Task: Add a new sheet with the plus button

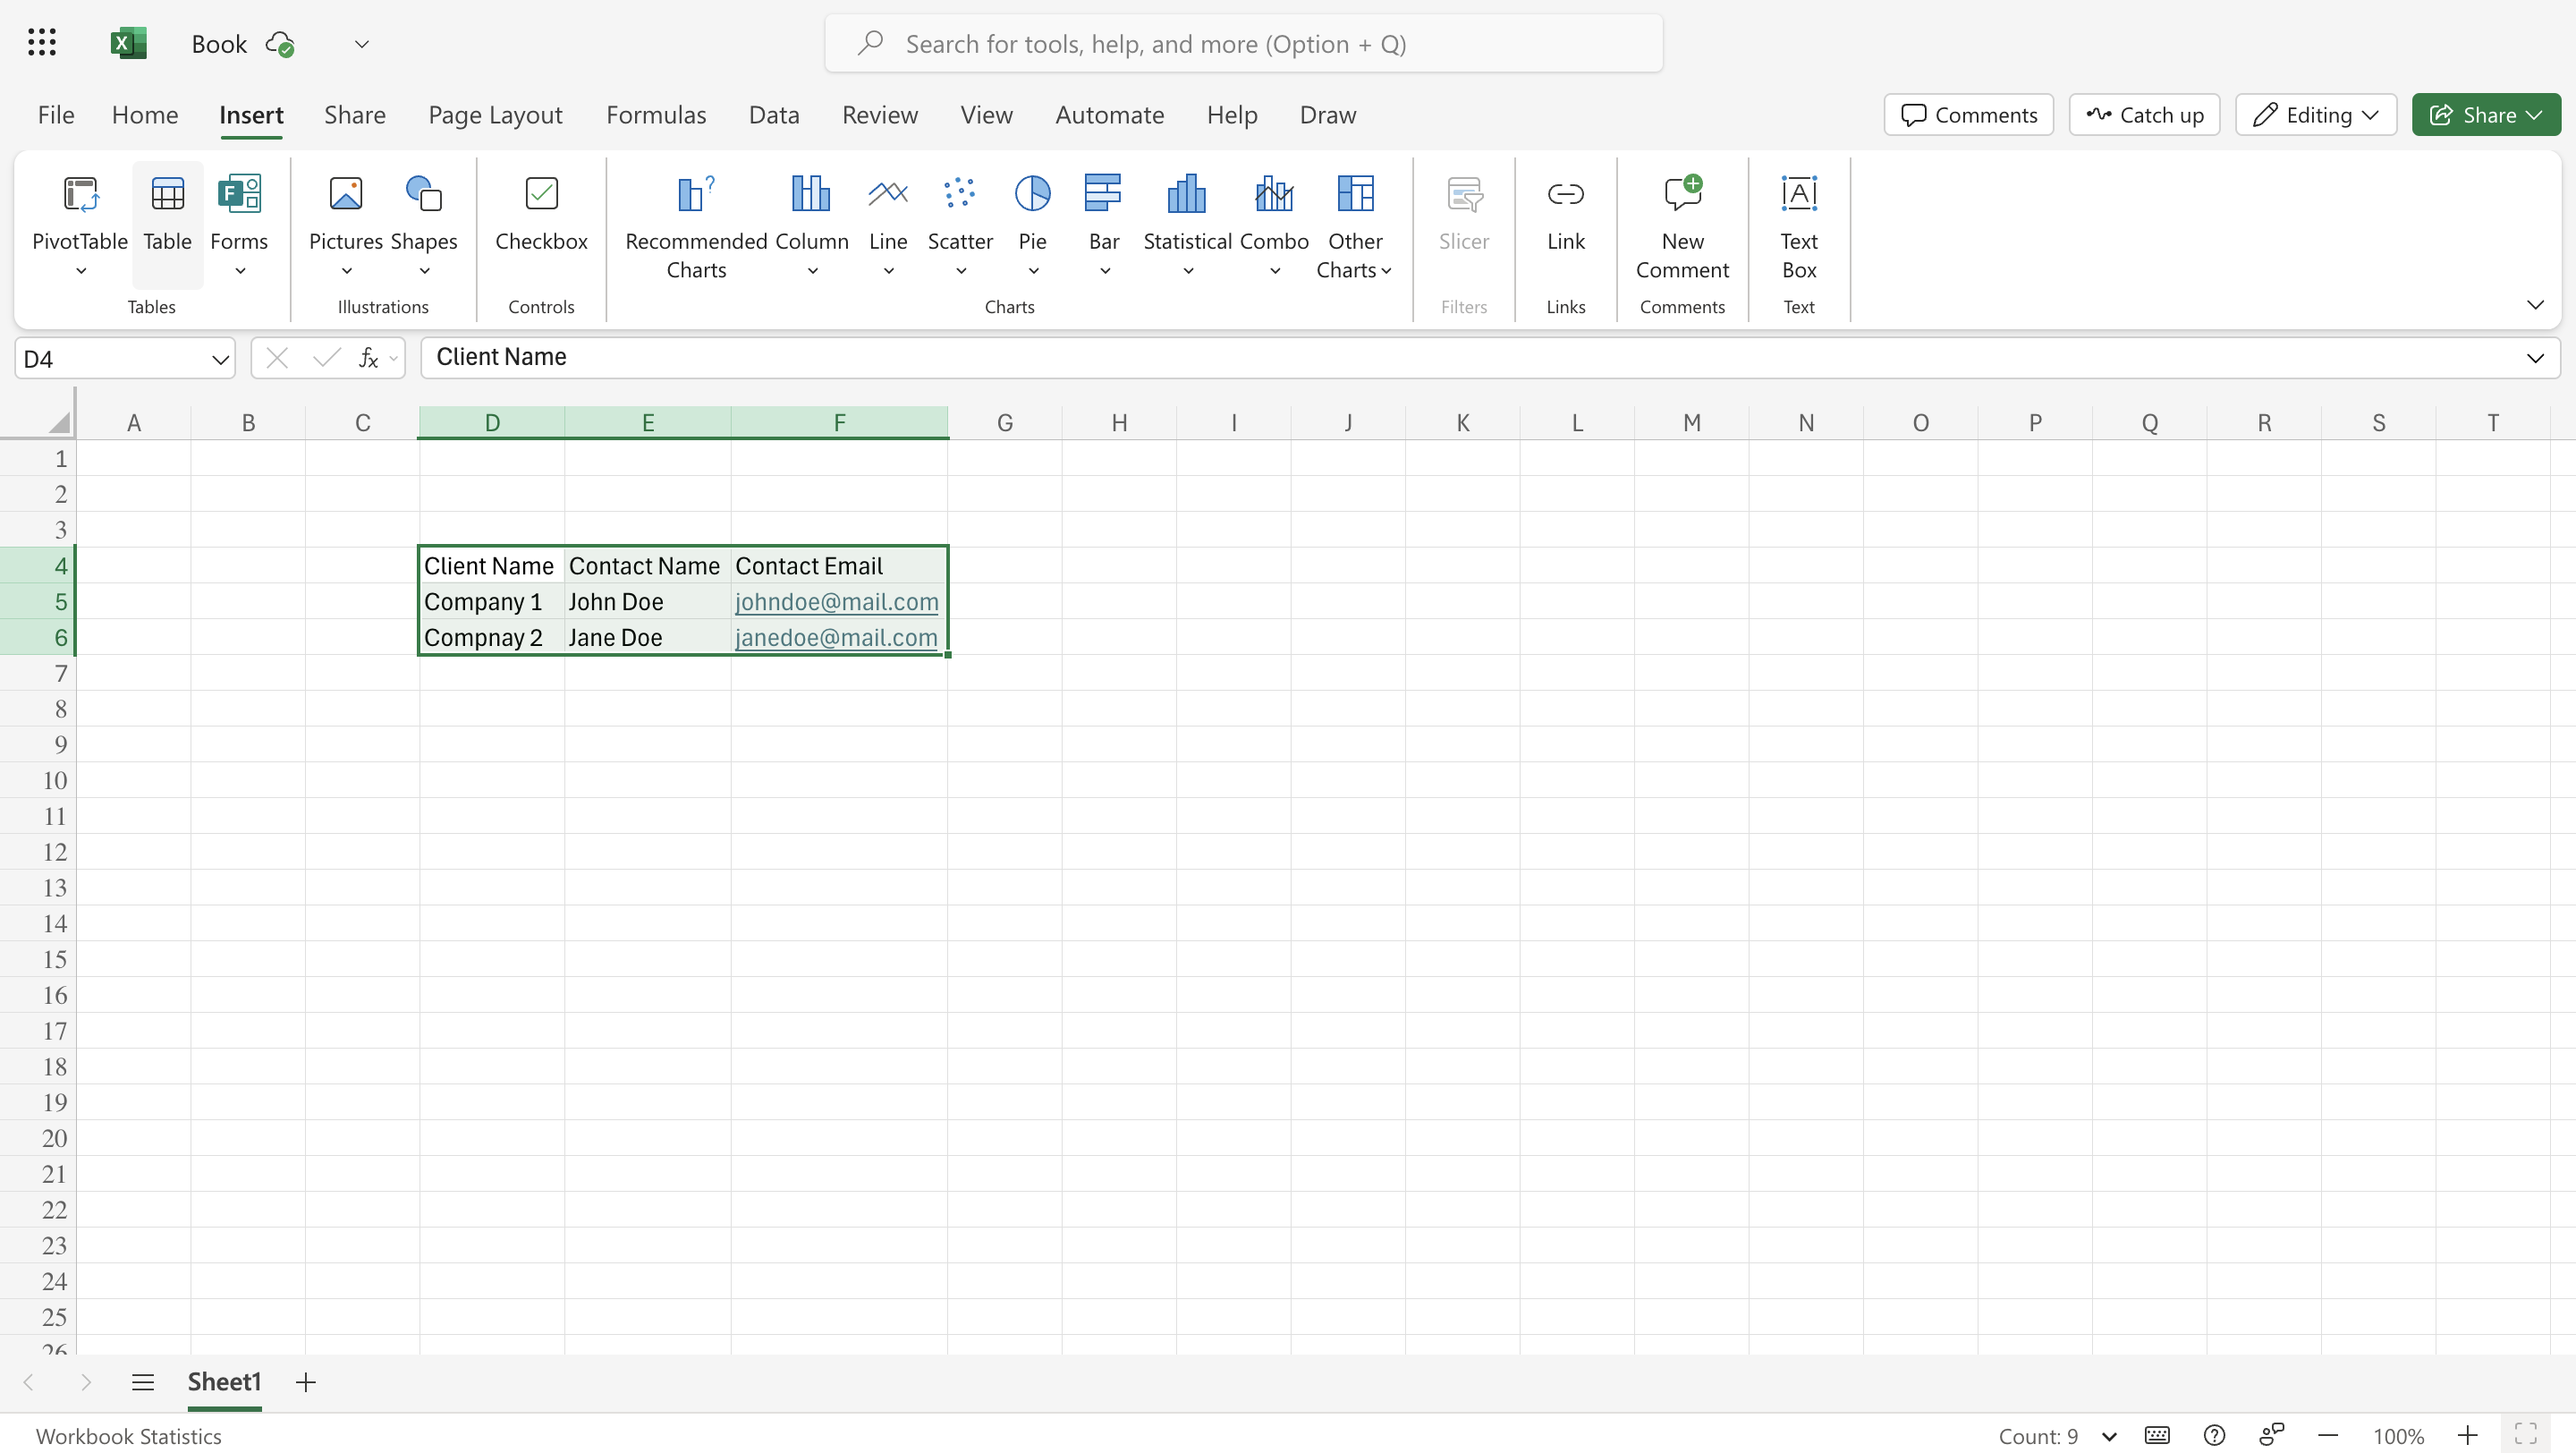Action: 305,1382
